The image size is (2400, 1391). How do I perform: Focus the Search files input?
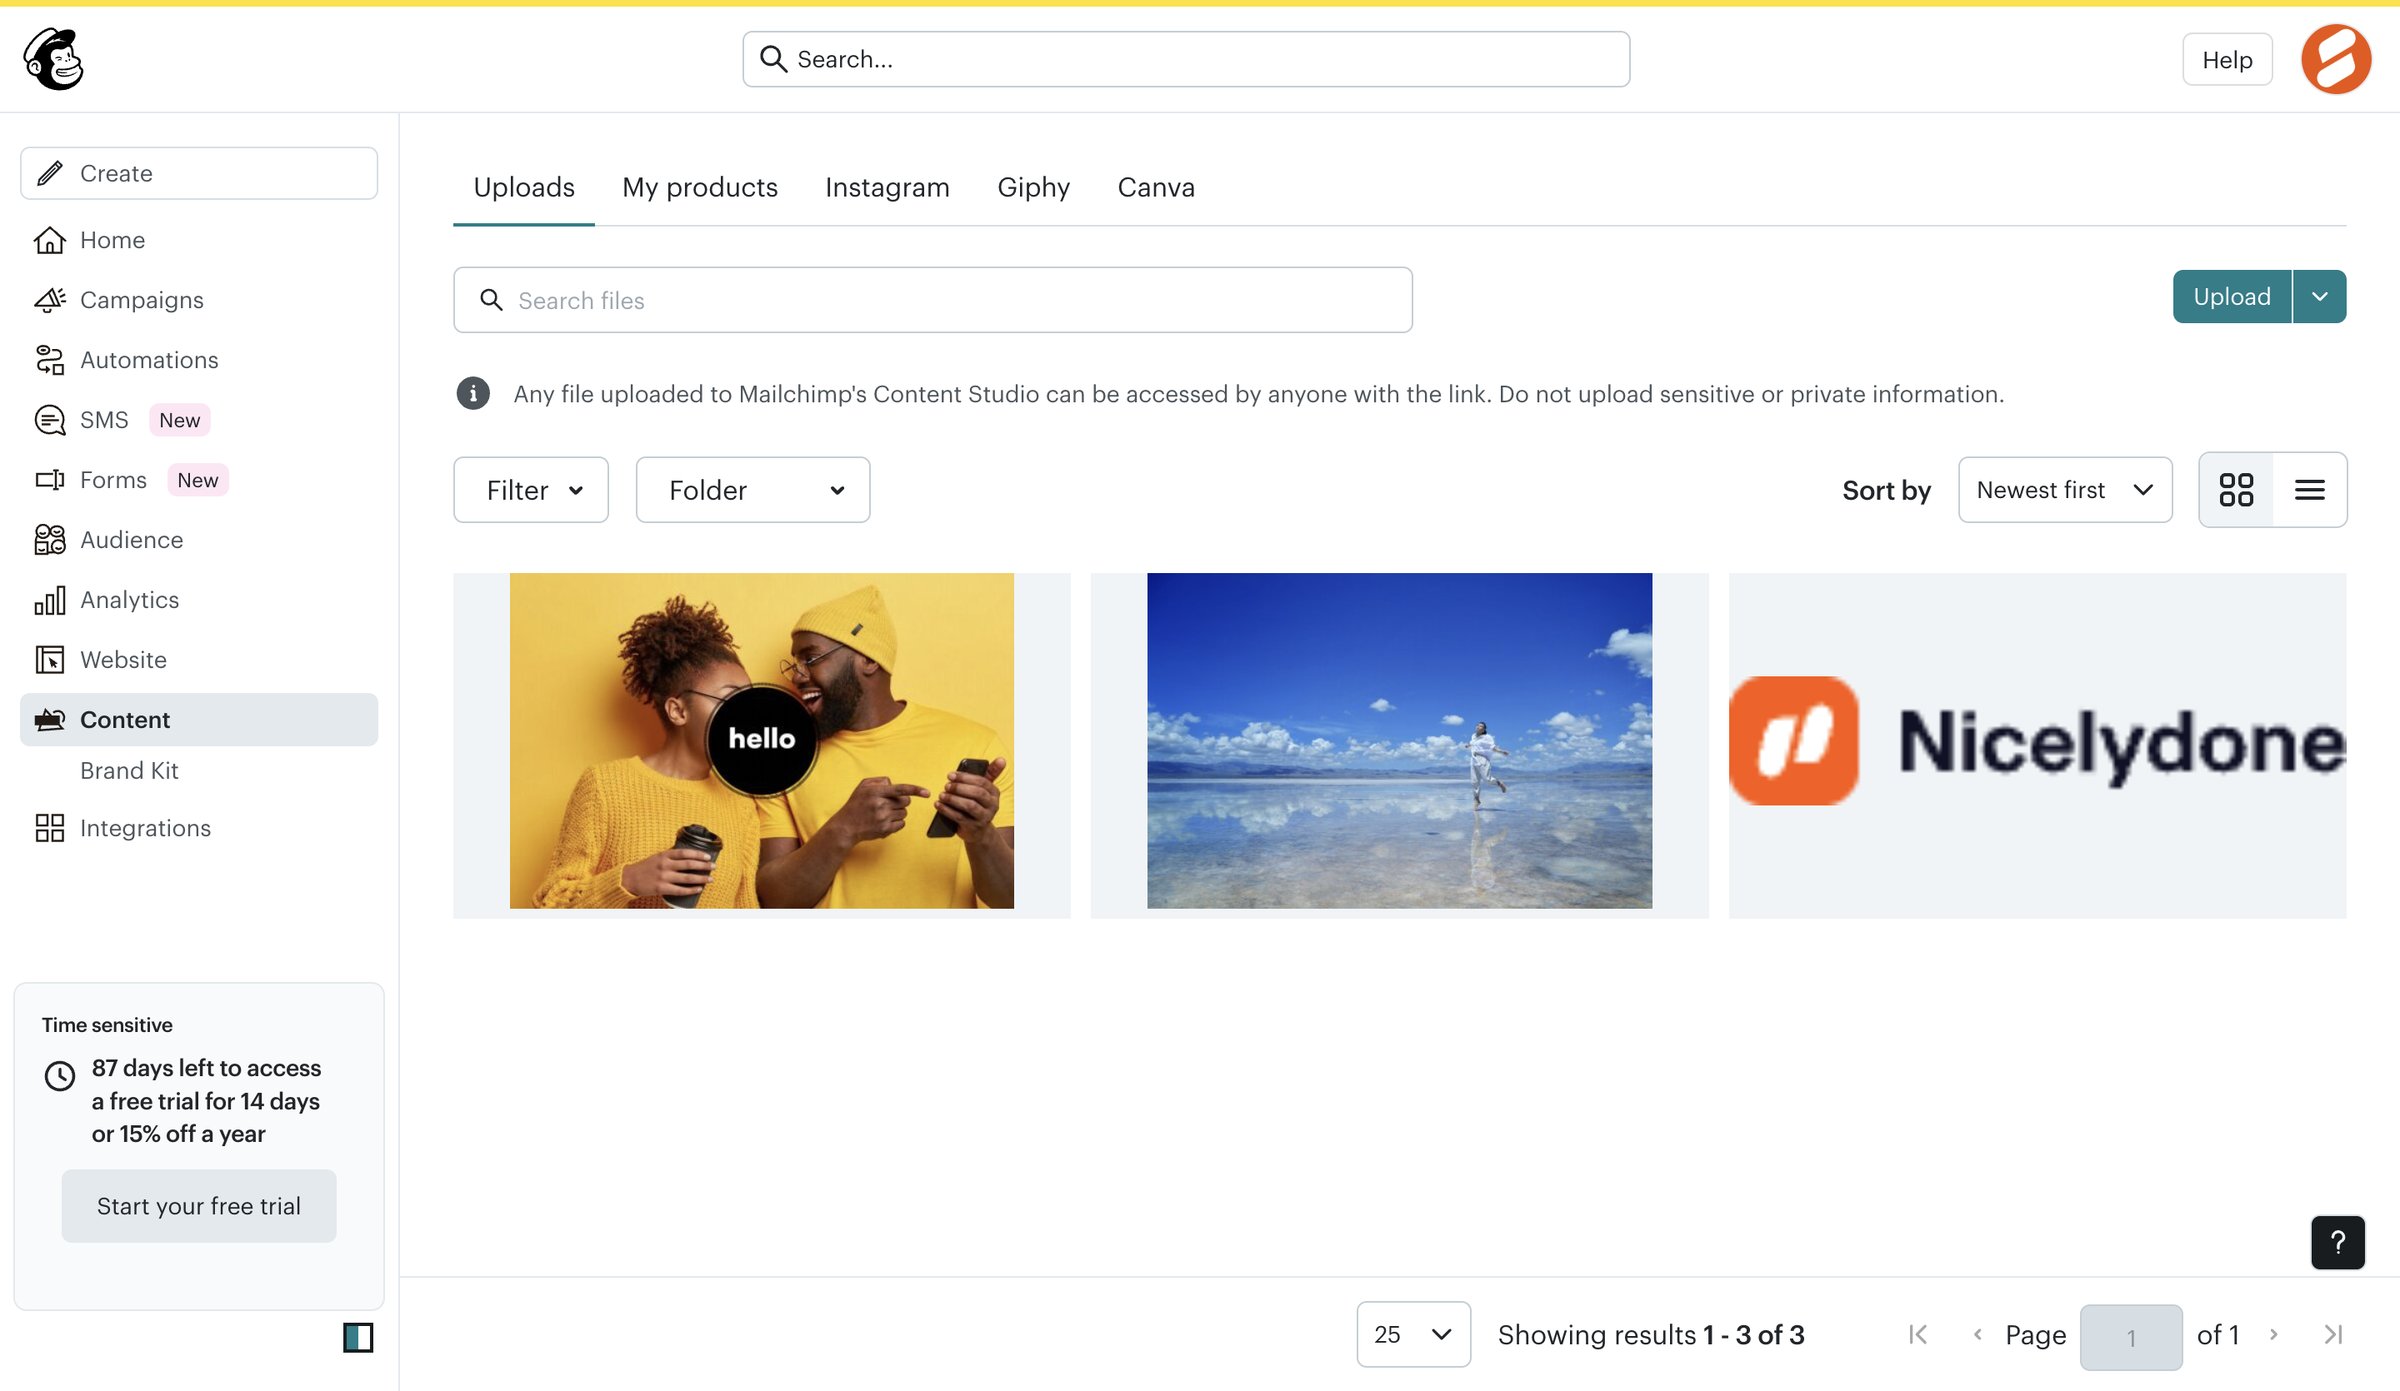tap(933, 300)
